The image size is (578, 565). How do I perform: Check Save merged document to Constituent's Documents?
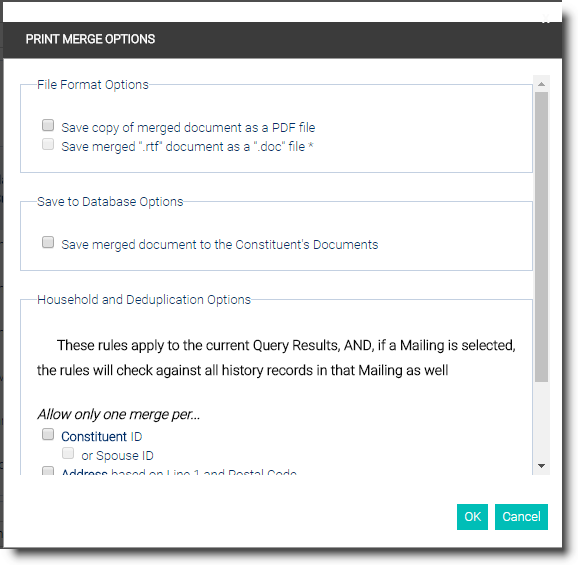click(x=48, y=243)
